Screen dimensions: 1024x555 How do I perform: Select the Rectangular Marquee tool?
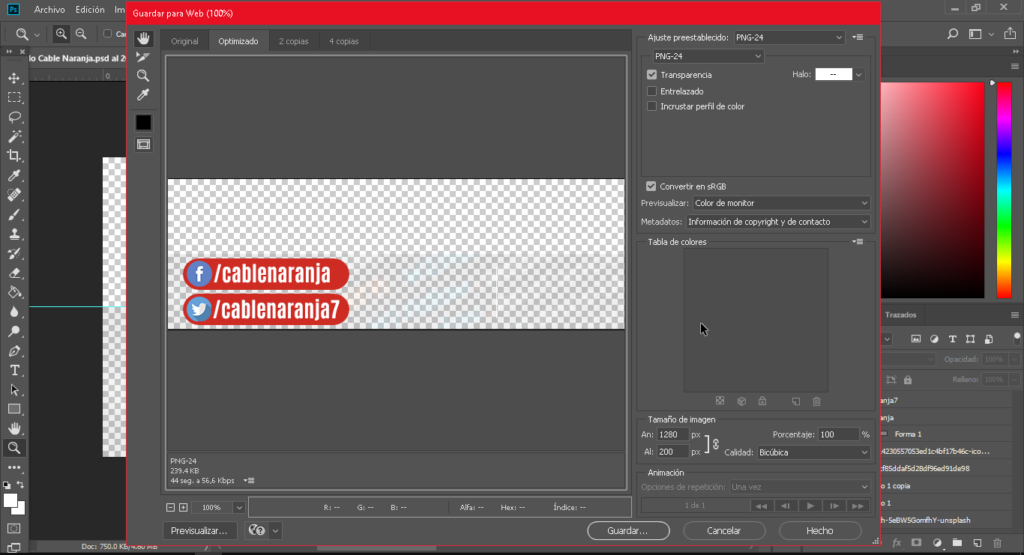point(14,97)
